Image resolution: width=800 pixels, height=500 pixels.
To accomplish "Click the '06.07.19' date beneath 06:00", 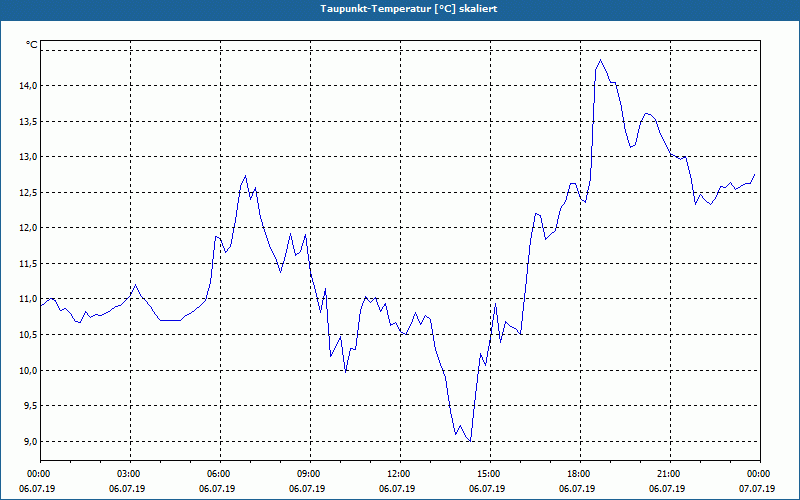I will point(217,489).
